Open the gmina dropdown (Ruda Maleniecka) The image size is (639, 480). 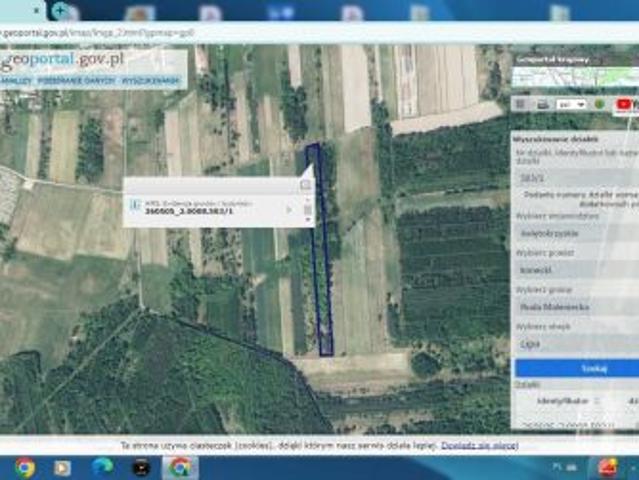coord(577,307)
